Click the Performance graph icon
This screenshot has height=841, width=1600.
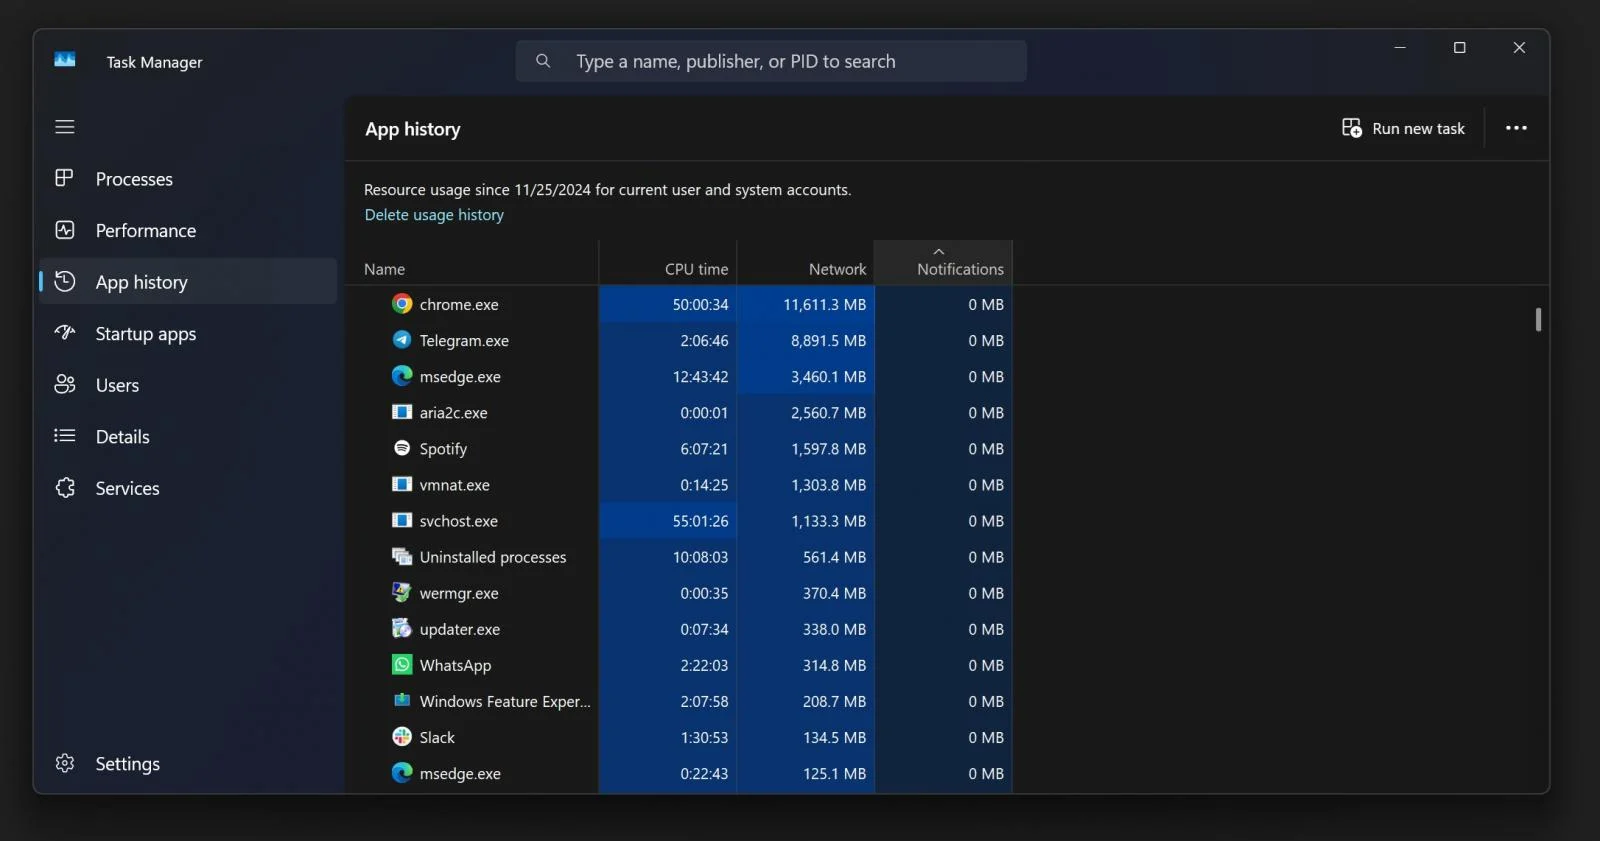[65, 230]
